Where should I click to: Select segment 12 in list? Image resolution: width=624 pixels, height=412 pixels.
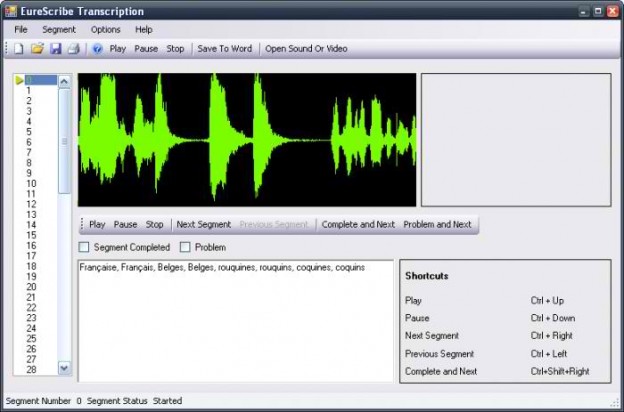[31, 204]
